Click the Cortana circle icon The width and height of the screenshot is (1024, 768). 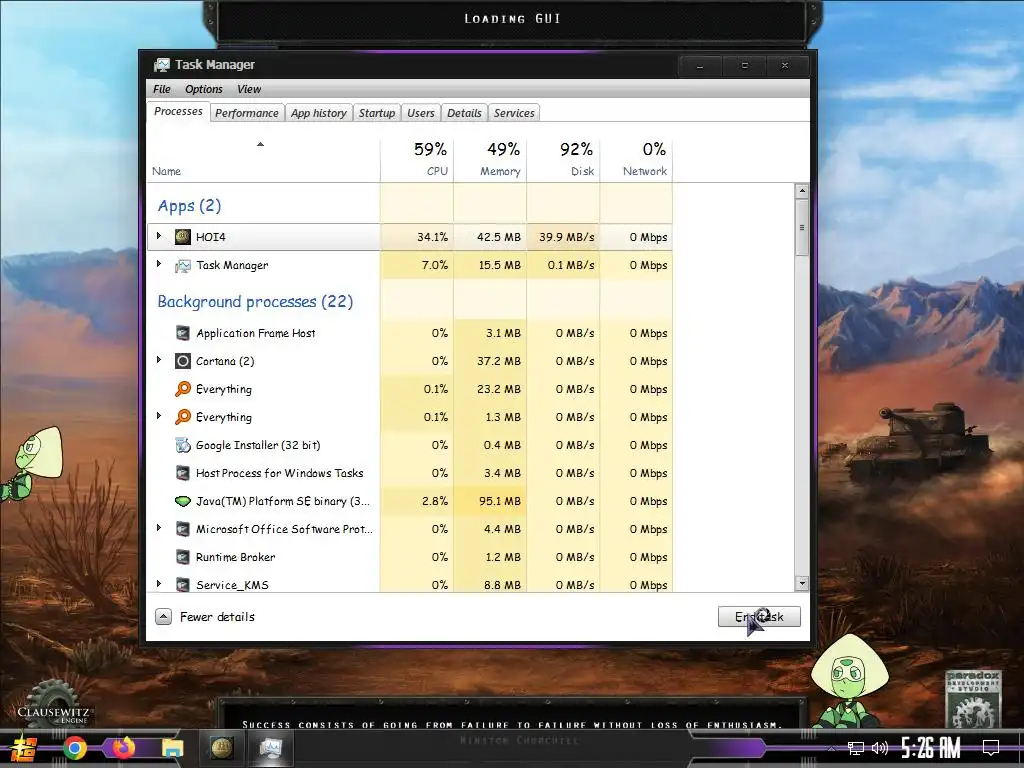(x=183, y=361)
